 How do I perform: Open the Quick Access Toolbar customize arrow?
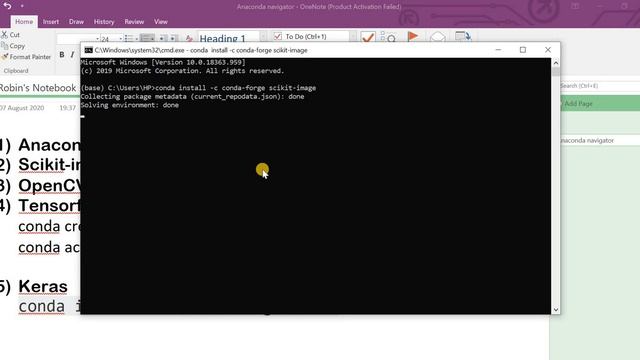click(x=22, y=6)
